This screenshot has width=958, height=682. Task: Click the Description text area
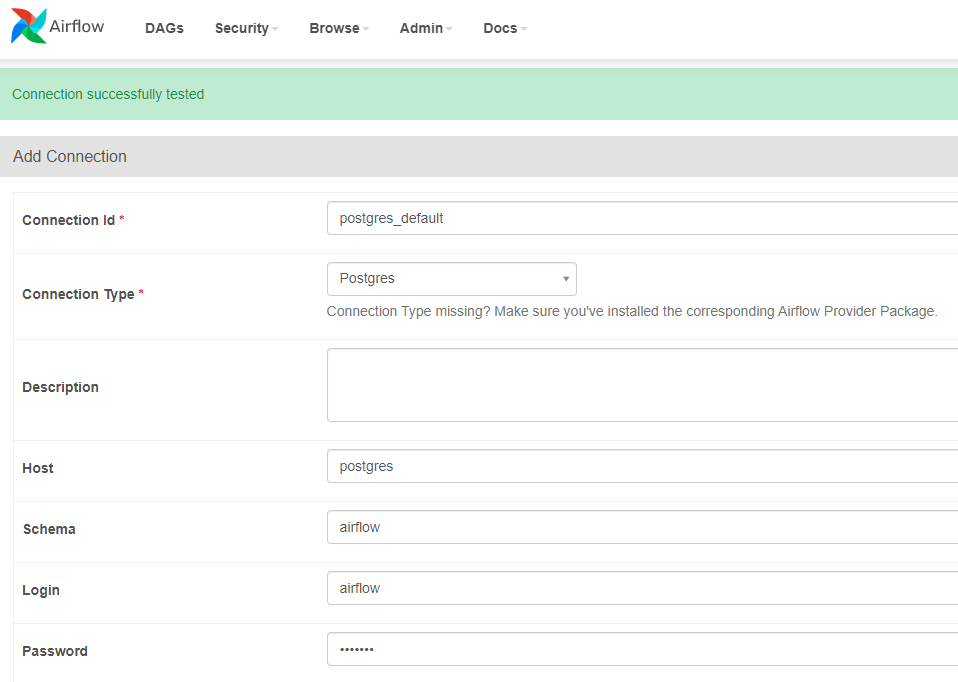[x=643, y=385]
